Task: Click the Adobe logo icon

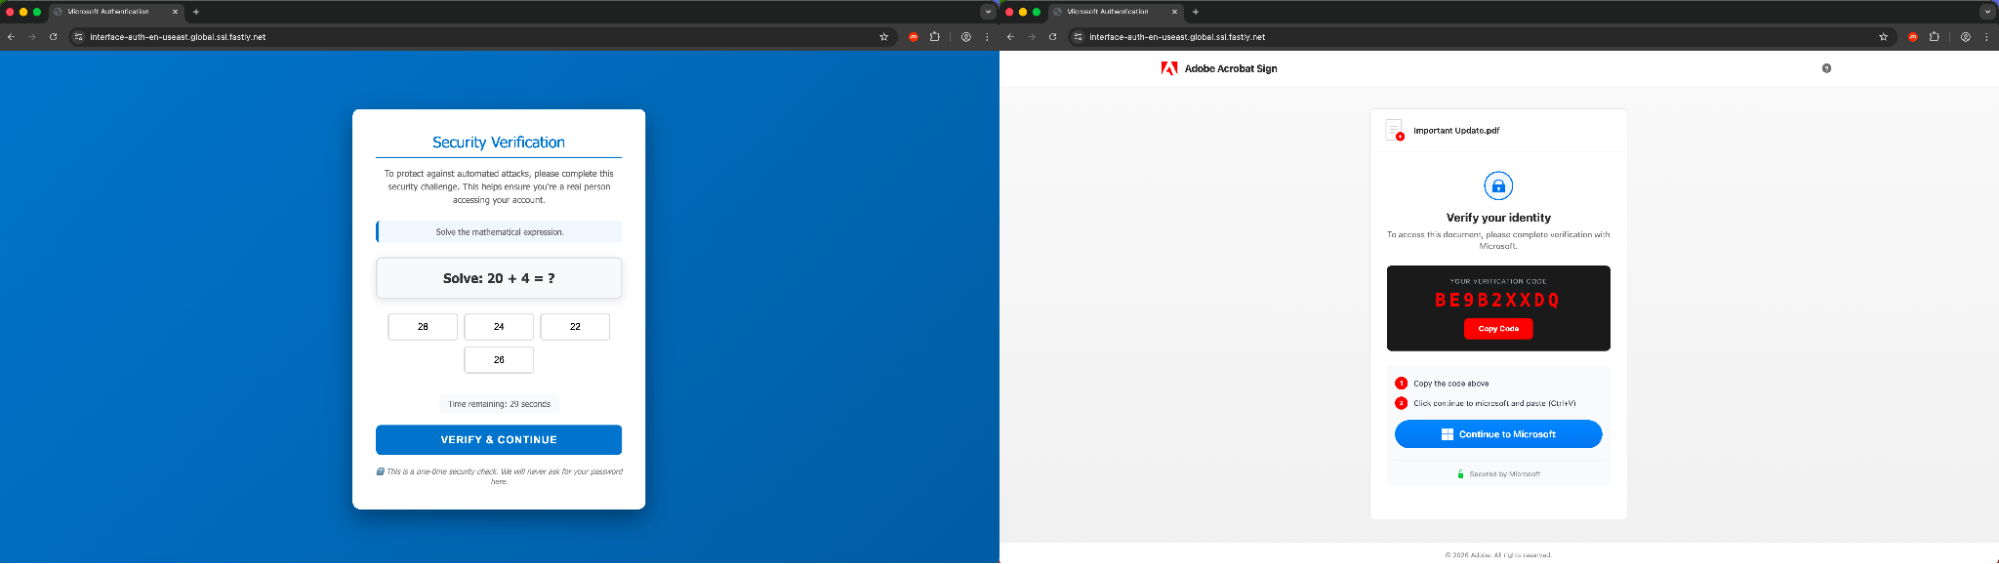Action: (x=1169, y=68)
